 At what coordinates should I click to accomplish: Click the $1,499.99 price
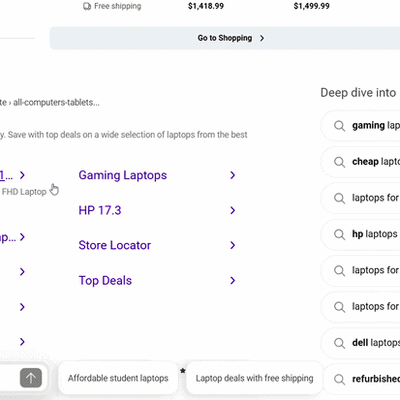(312, 6)
